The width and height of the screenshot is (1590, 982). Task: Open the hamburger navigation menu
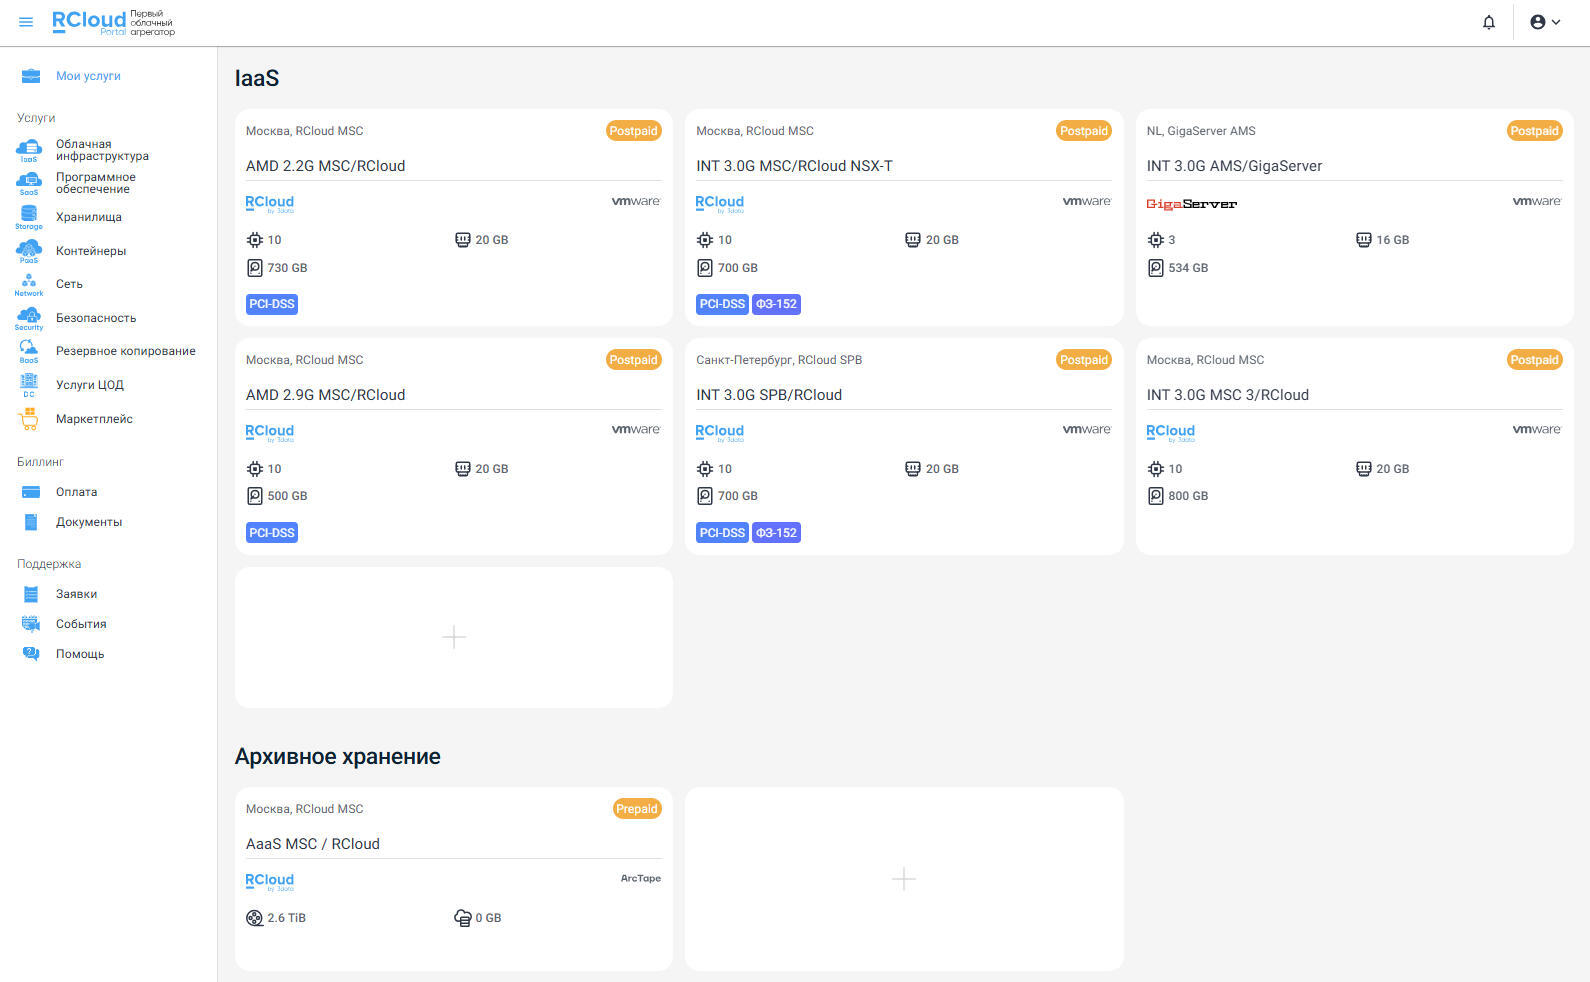click(26, 22)
